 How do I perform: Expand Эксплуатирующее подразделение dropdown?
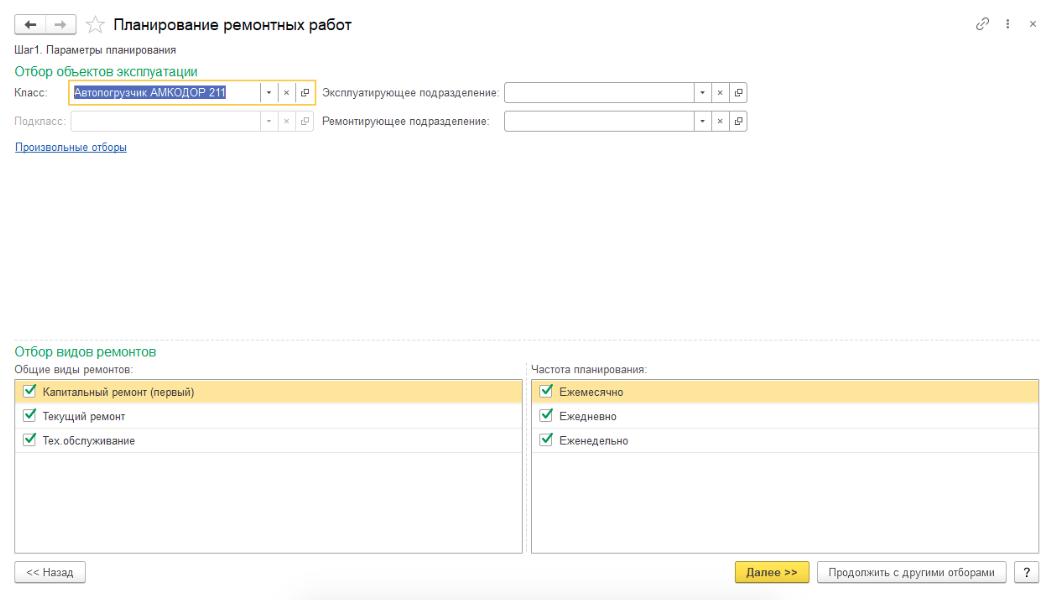702,93
